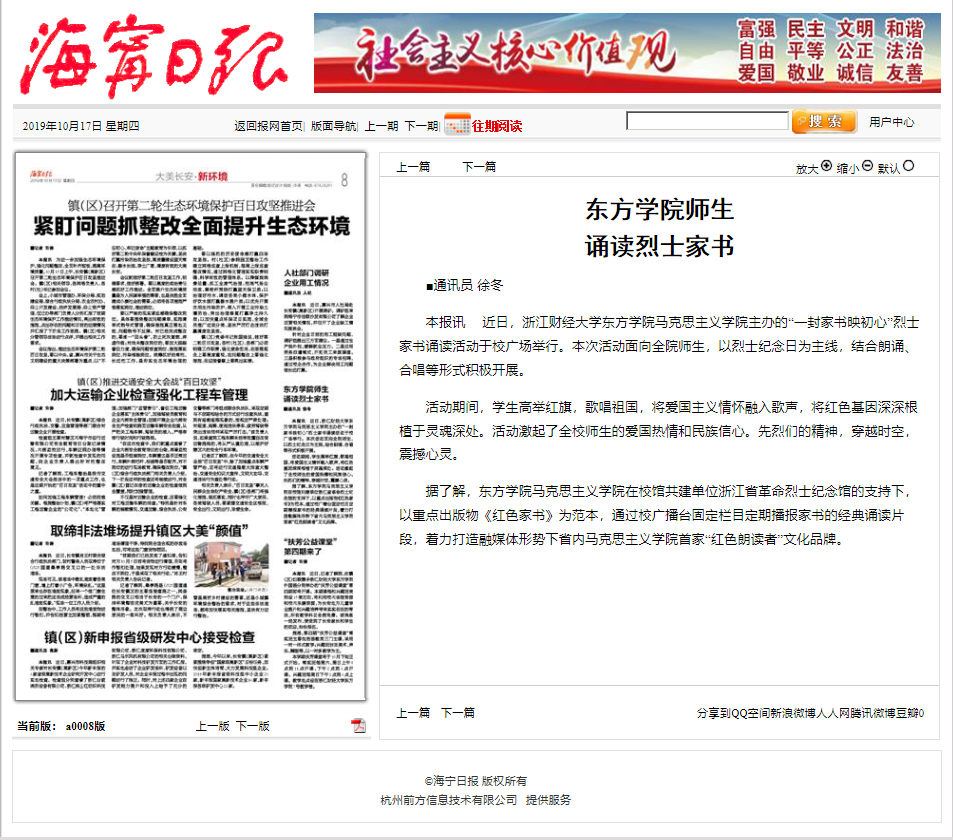Click the 默认 text label

pyautogui.click(x=889, y=168)
